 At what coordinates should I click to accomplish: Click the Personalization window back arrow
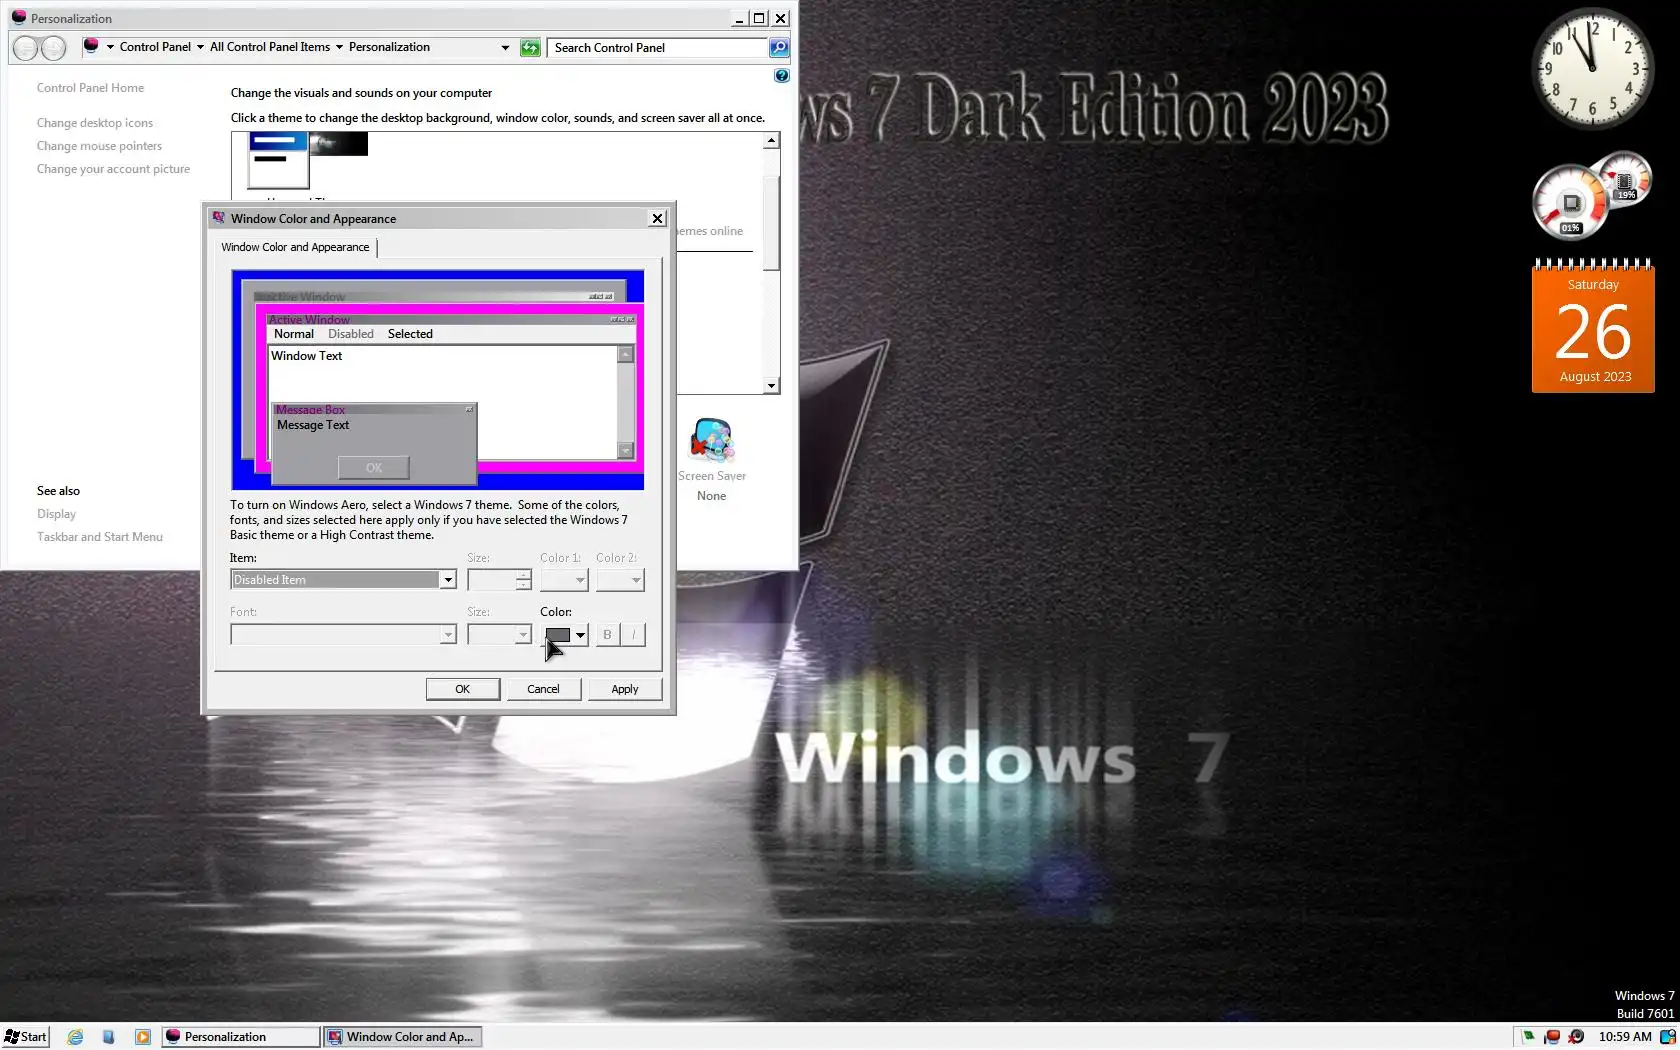[26, 47]
